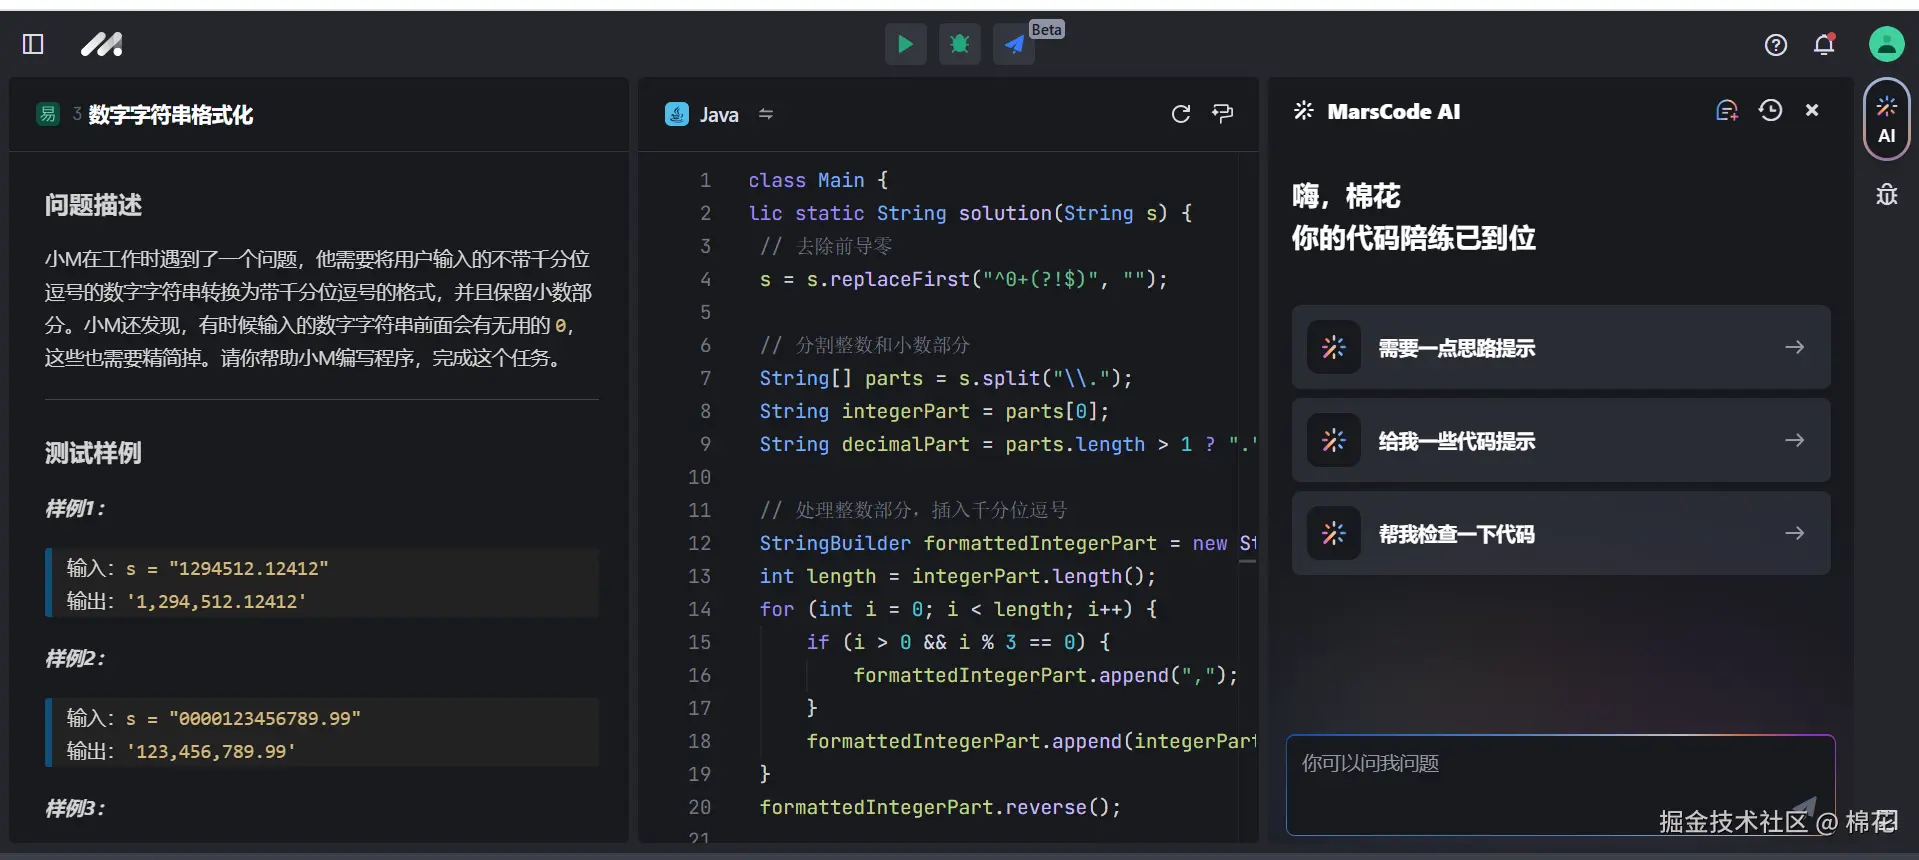The height and width of the screenshot is (860, 1919).
Task: Run the code with green play button
Action: 905,44
